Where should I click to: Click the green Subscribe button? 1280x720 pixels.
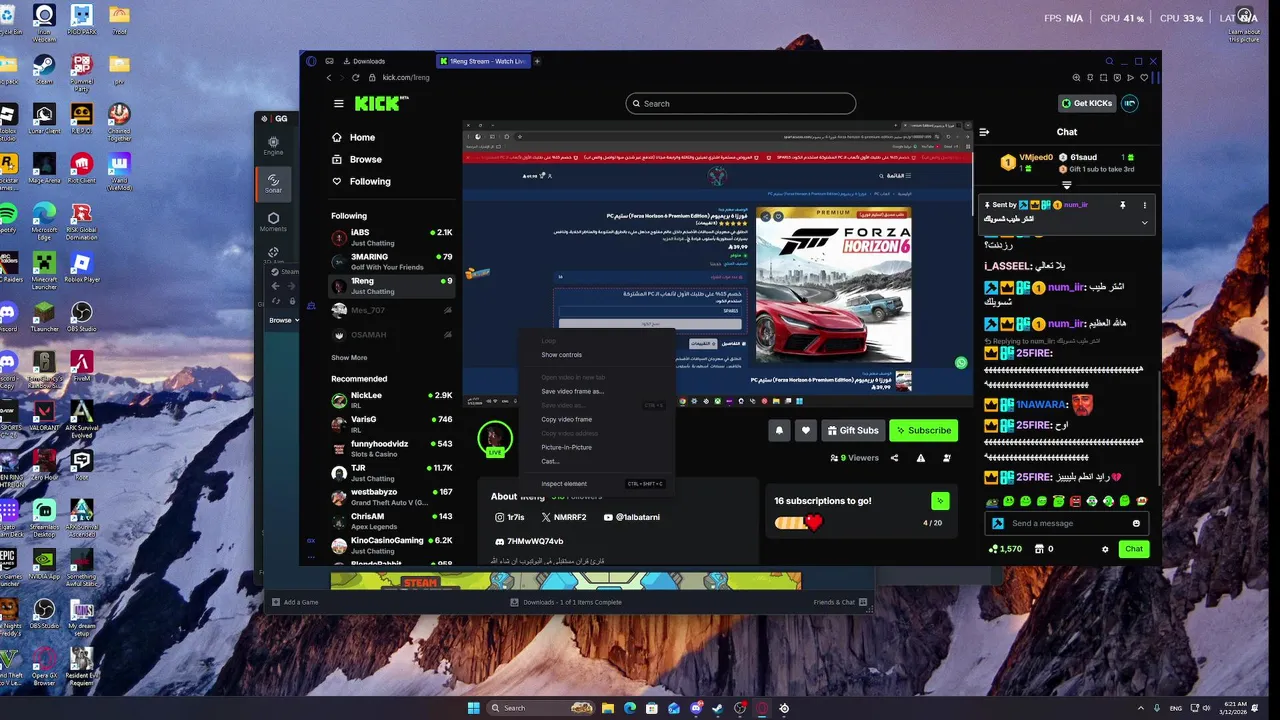(x=923, y=430)
